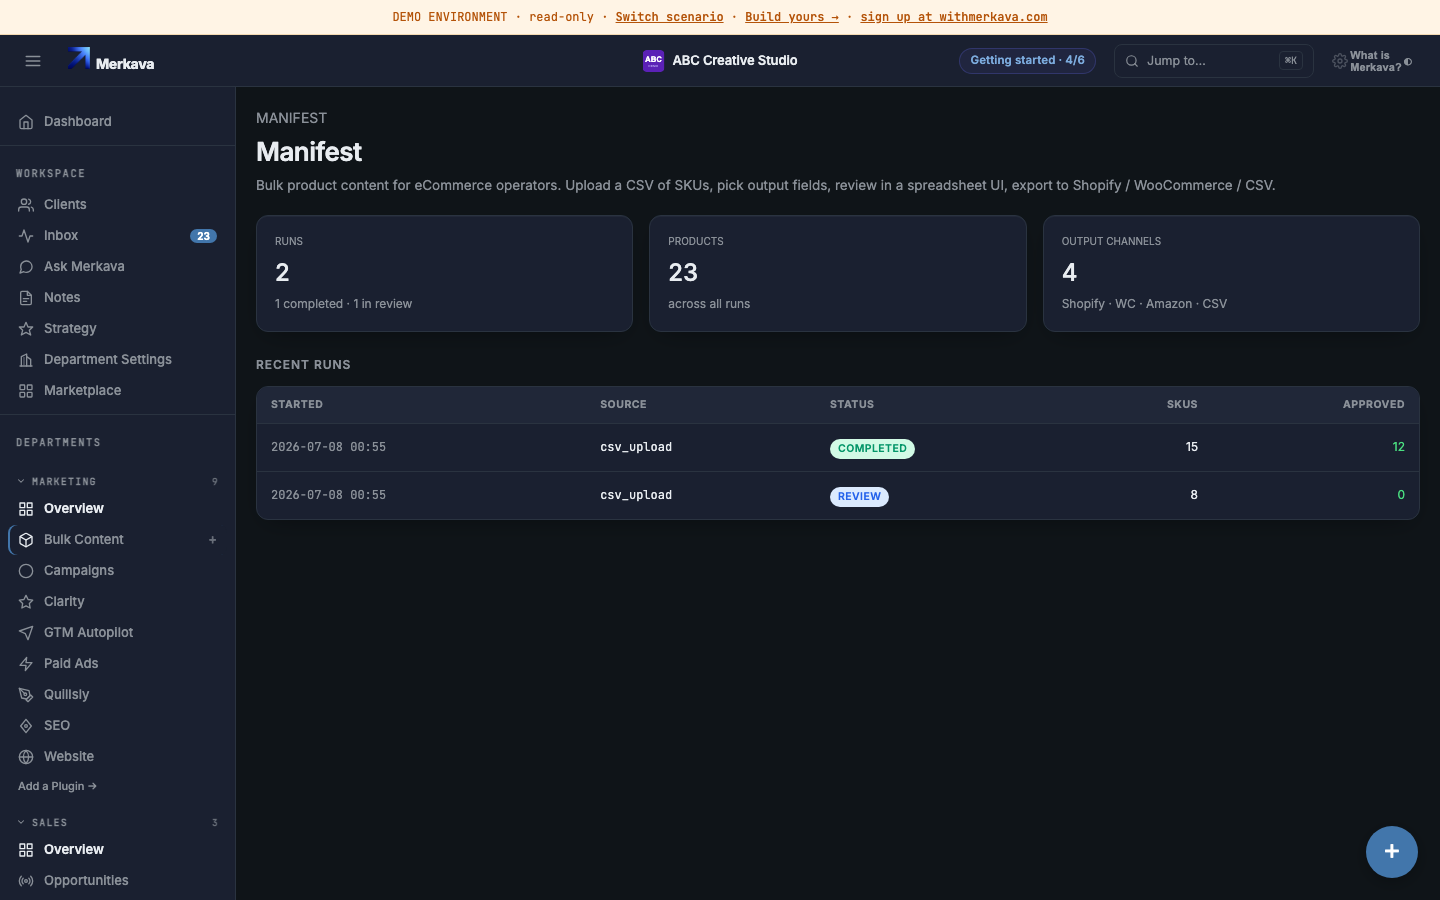Click the approved count 12
The width and height of the screenshot is (1440, 900).
tap(1398, 447)
